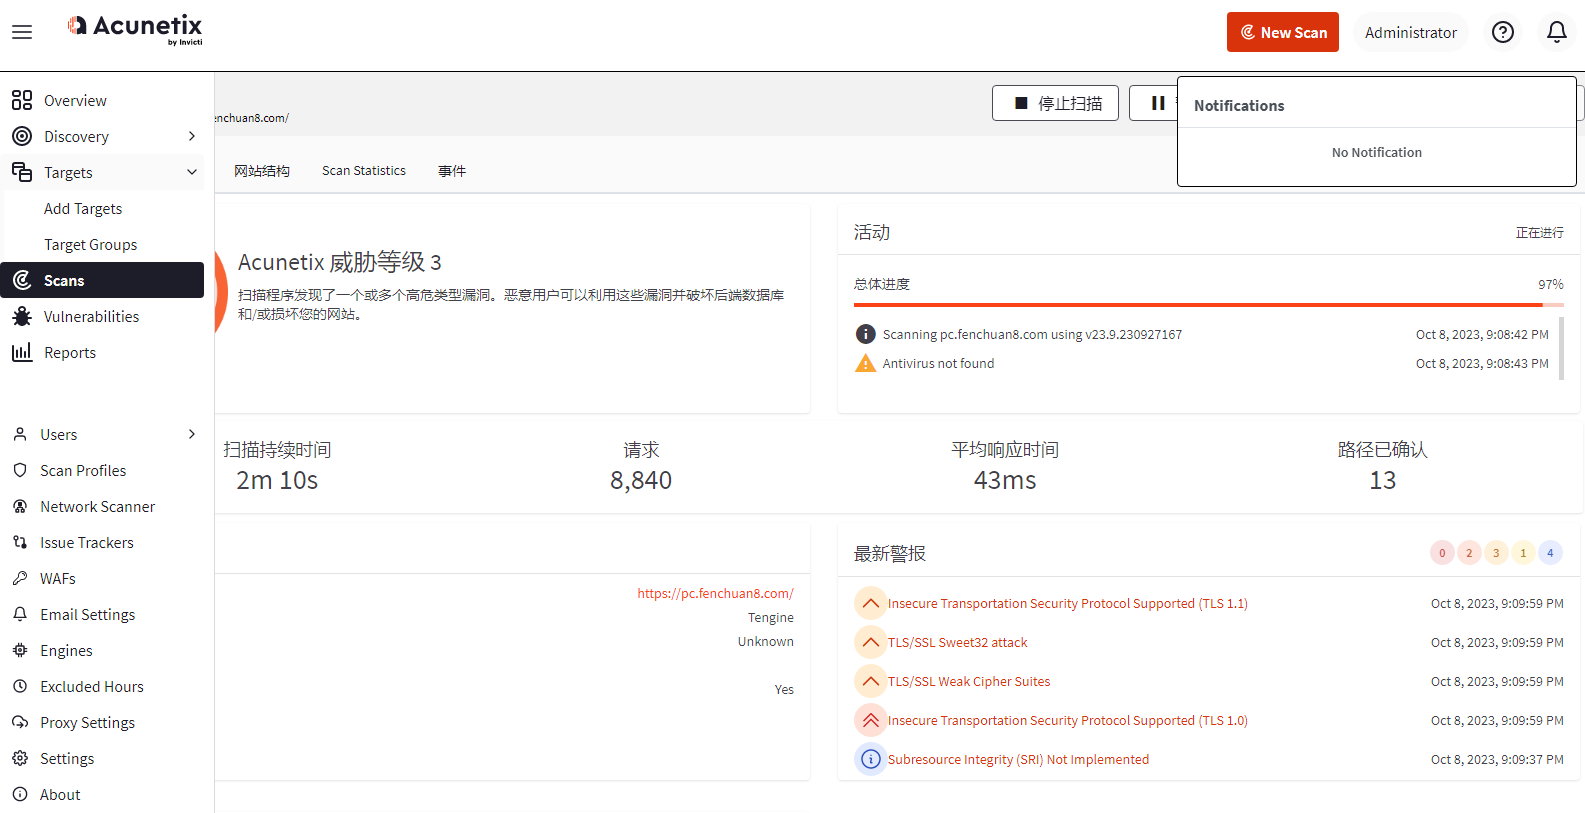The width and height of the screenshot is (1585, 813).
Task: Collapse the Targets submenu chevron
Action: pyautogui.click(x=192, y=172)
